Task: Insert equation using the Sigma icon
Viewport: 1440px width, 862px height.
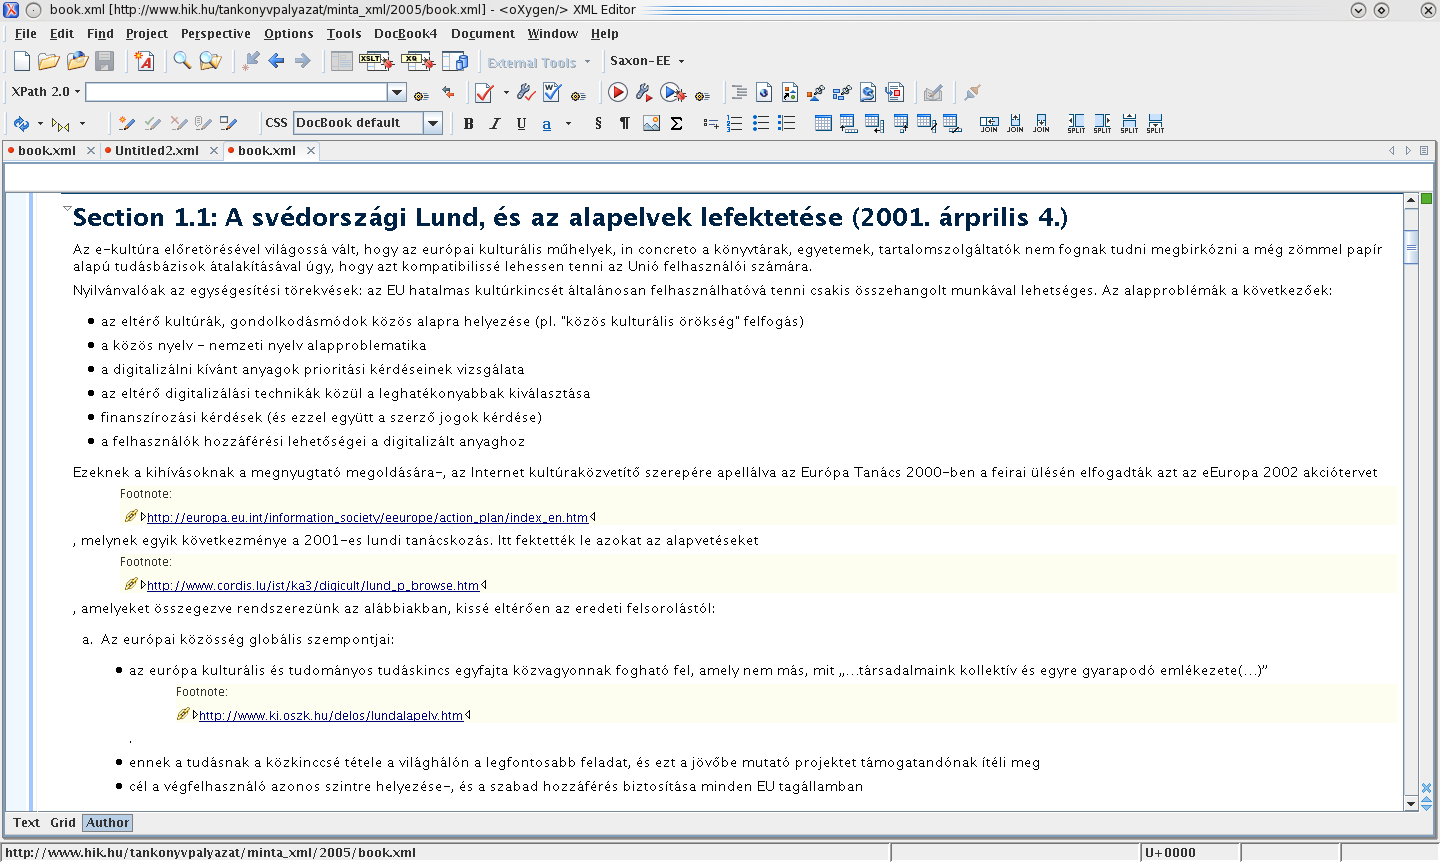Action: [x=677, y=124]
